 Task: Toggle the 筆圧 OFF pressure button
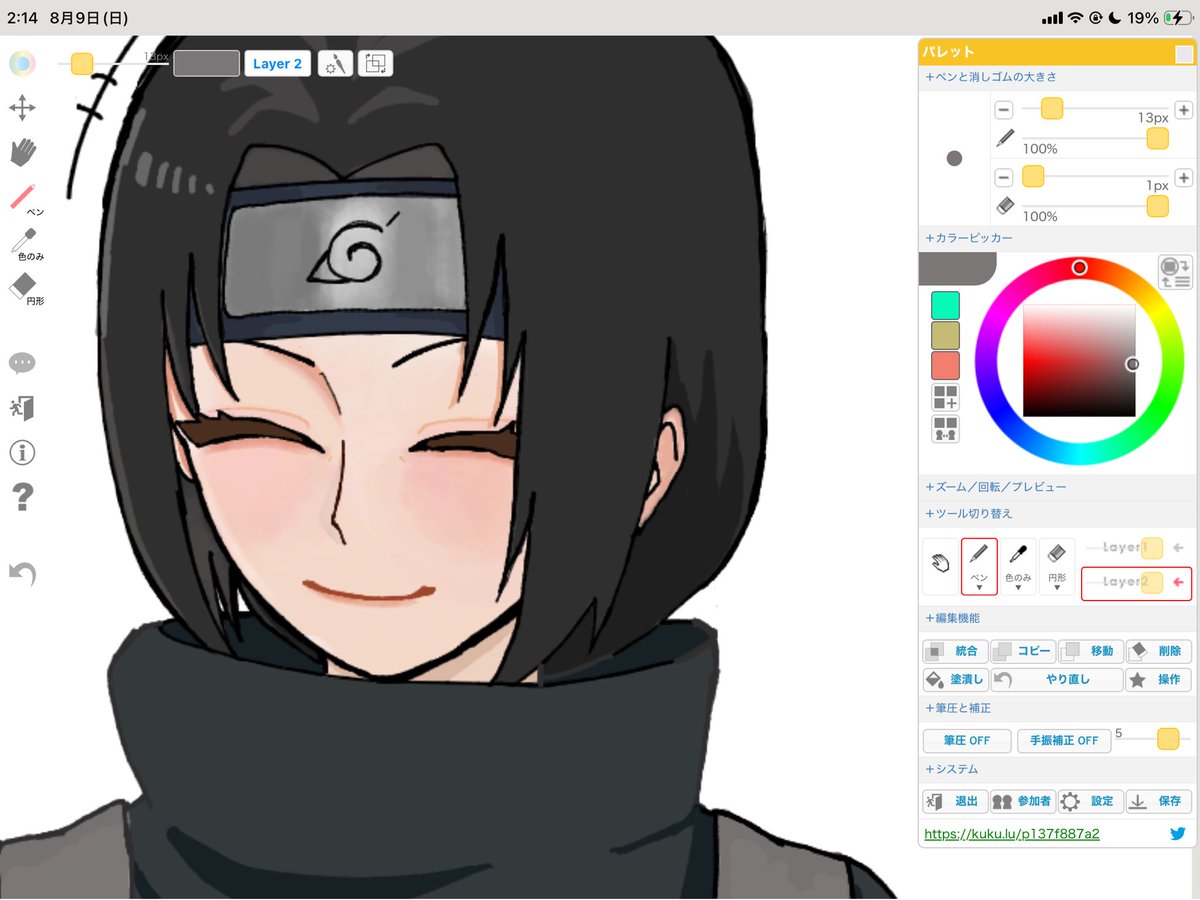tap(967, 741)
